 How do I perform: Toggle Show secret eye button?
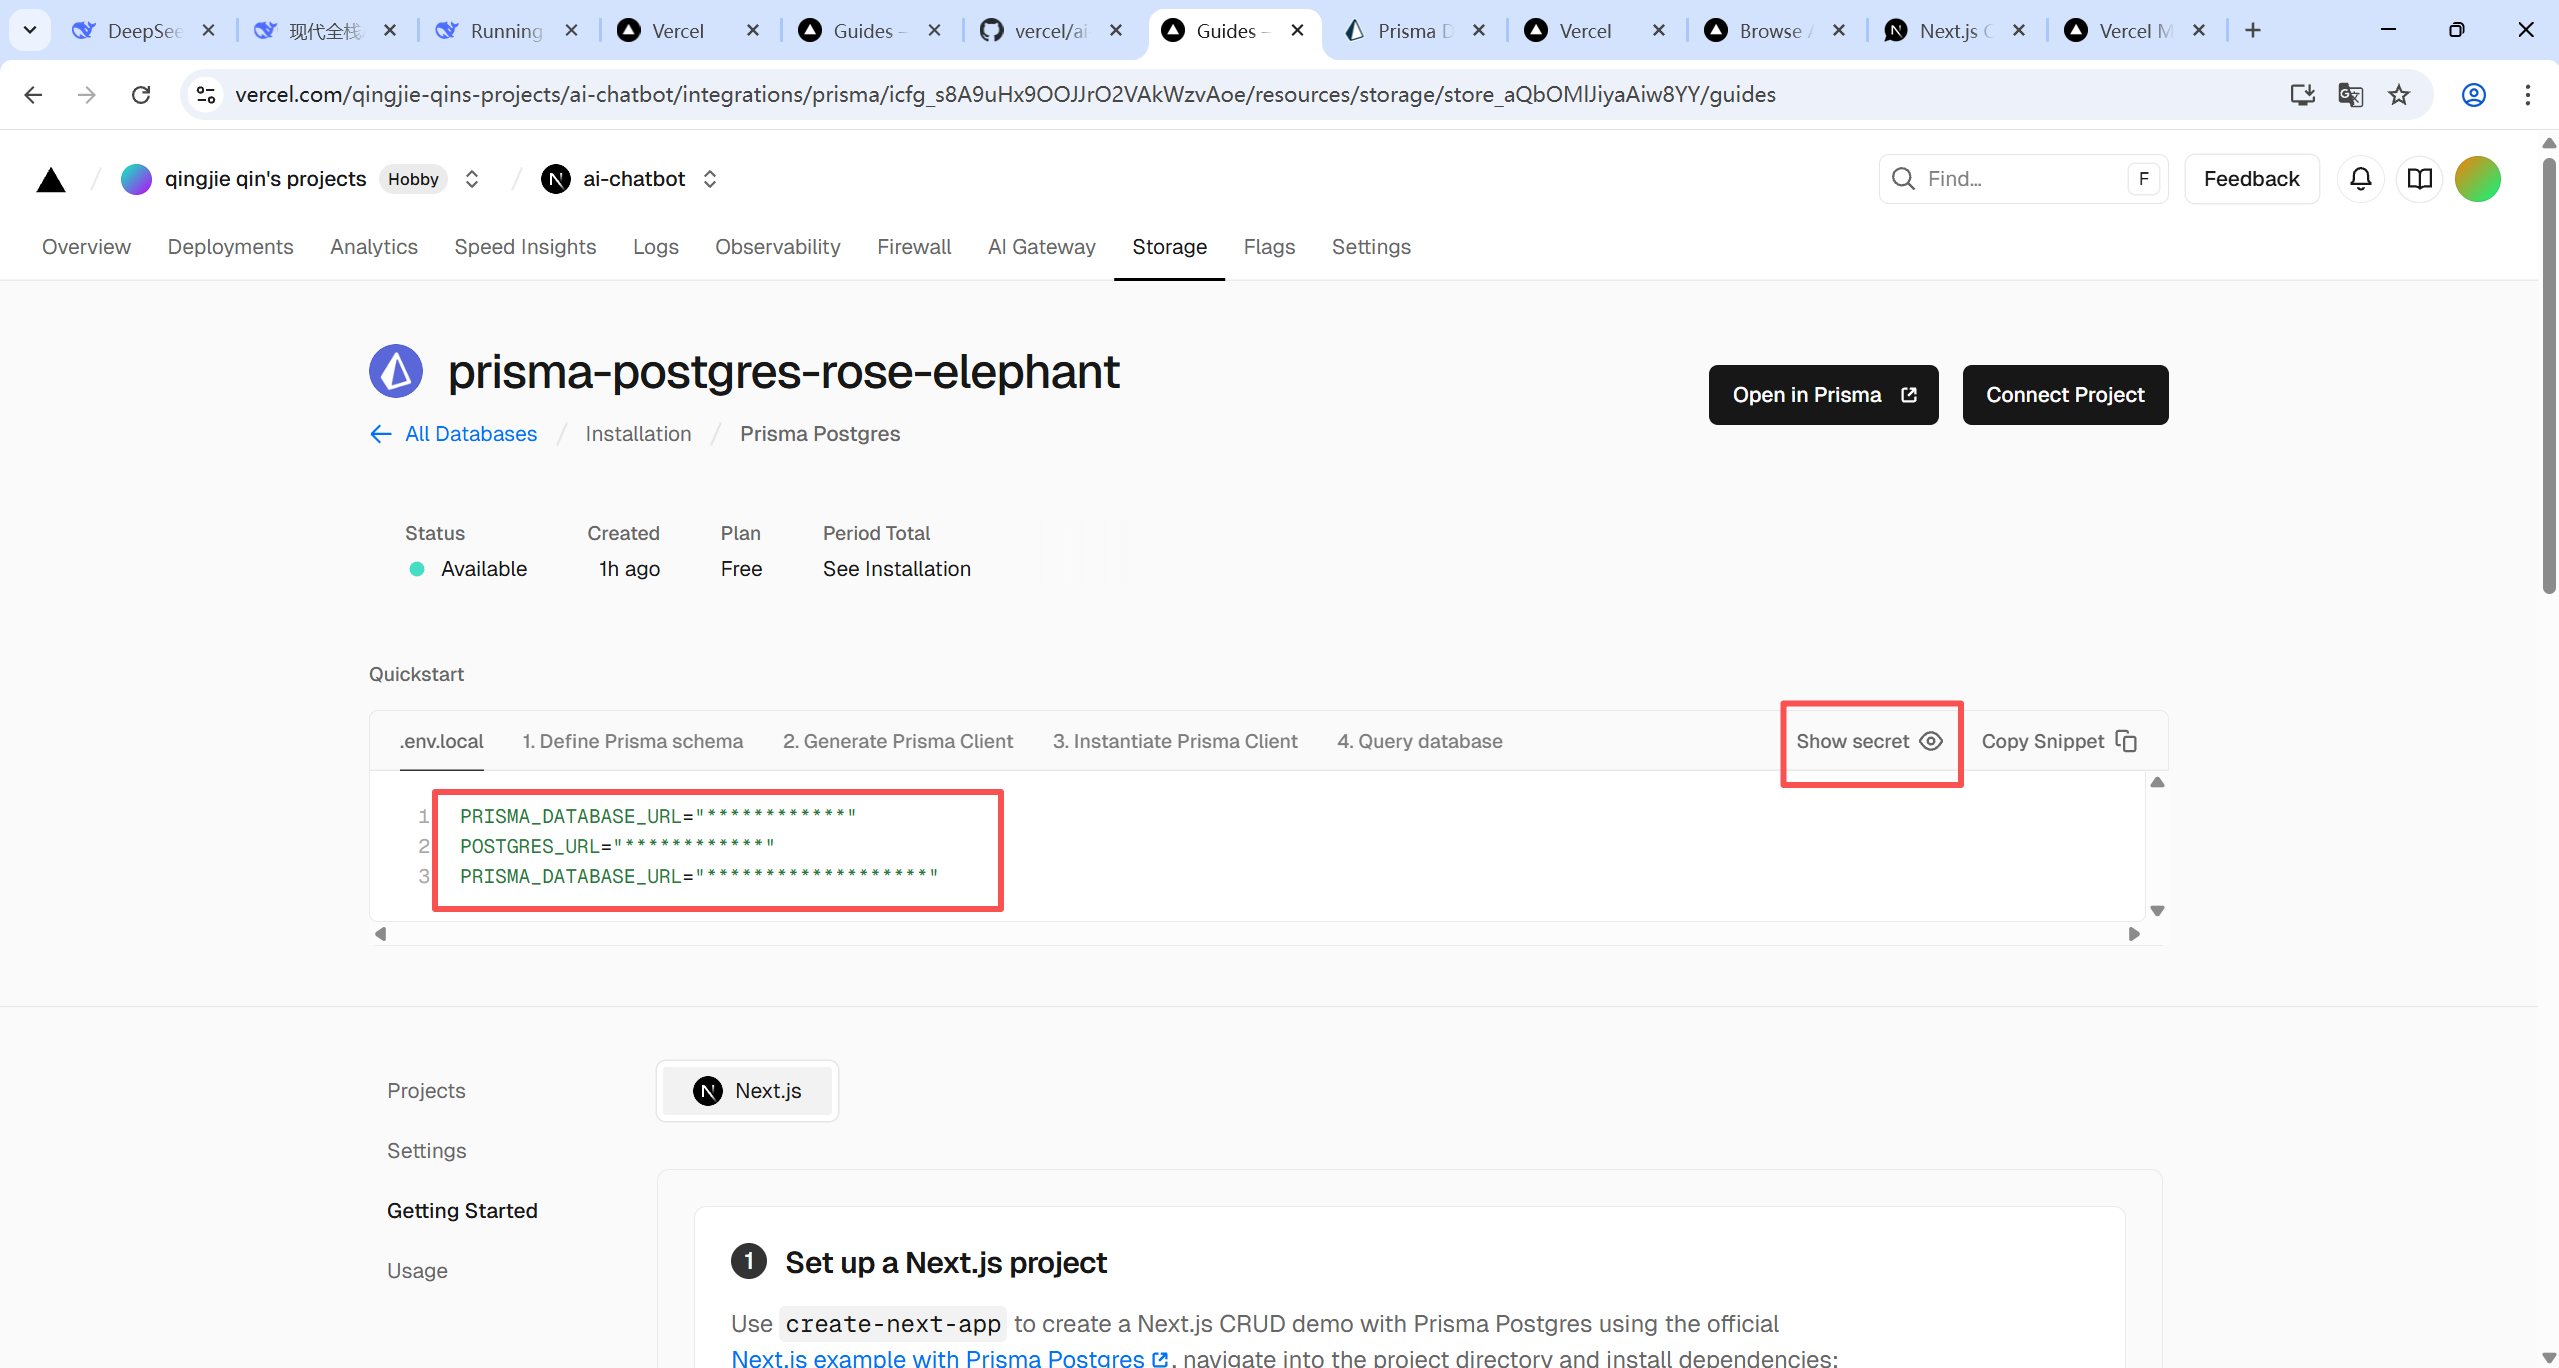(1869, 741)
